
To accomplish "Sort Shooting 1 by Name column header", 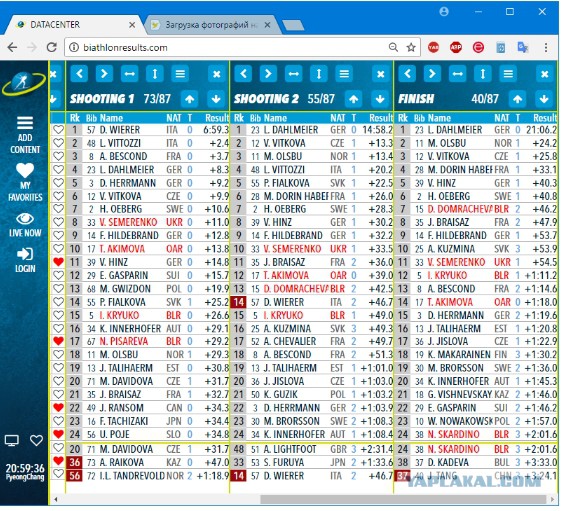I will click(x=111, y=118).
